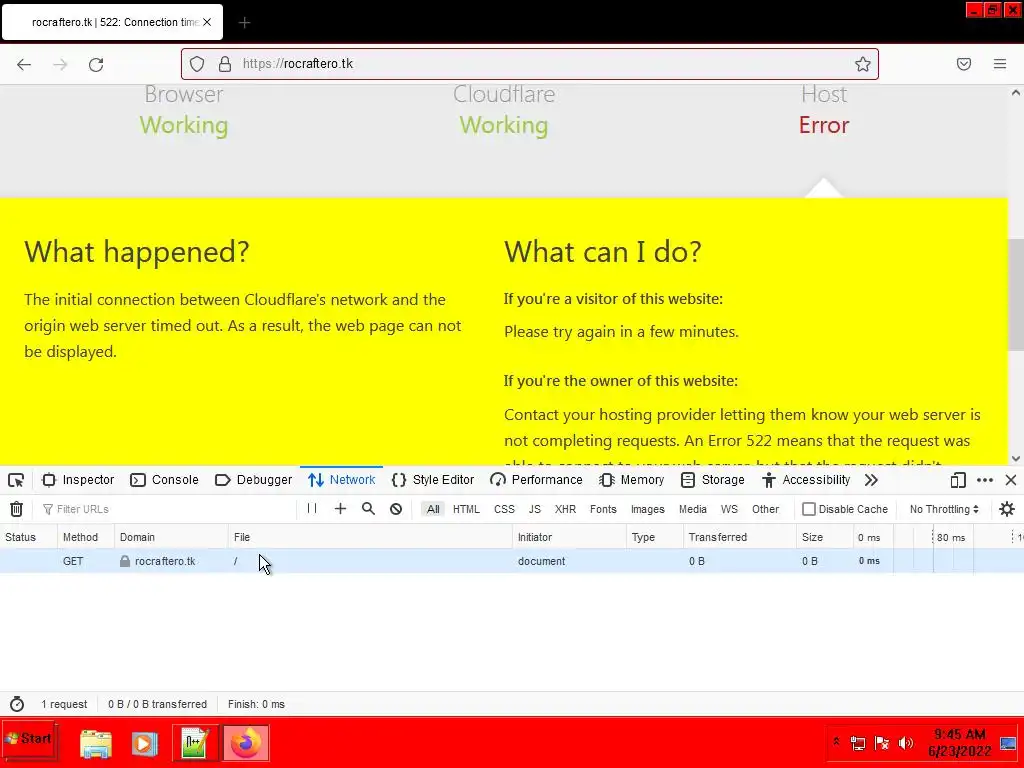
Task: Close the developer tools panel
Action: point(1011,480)
